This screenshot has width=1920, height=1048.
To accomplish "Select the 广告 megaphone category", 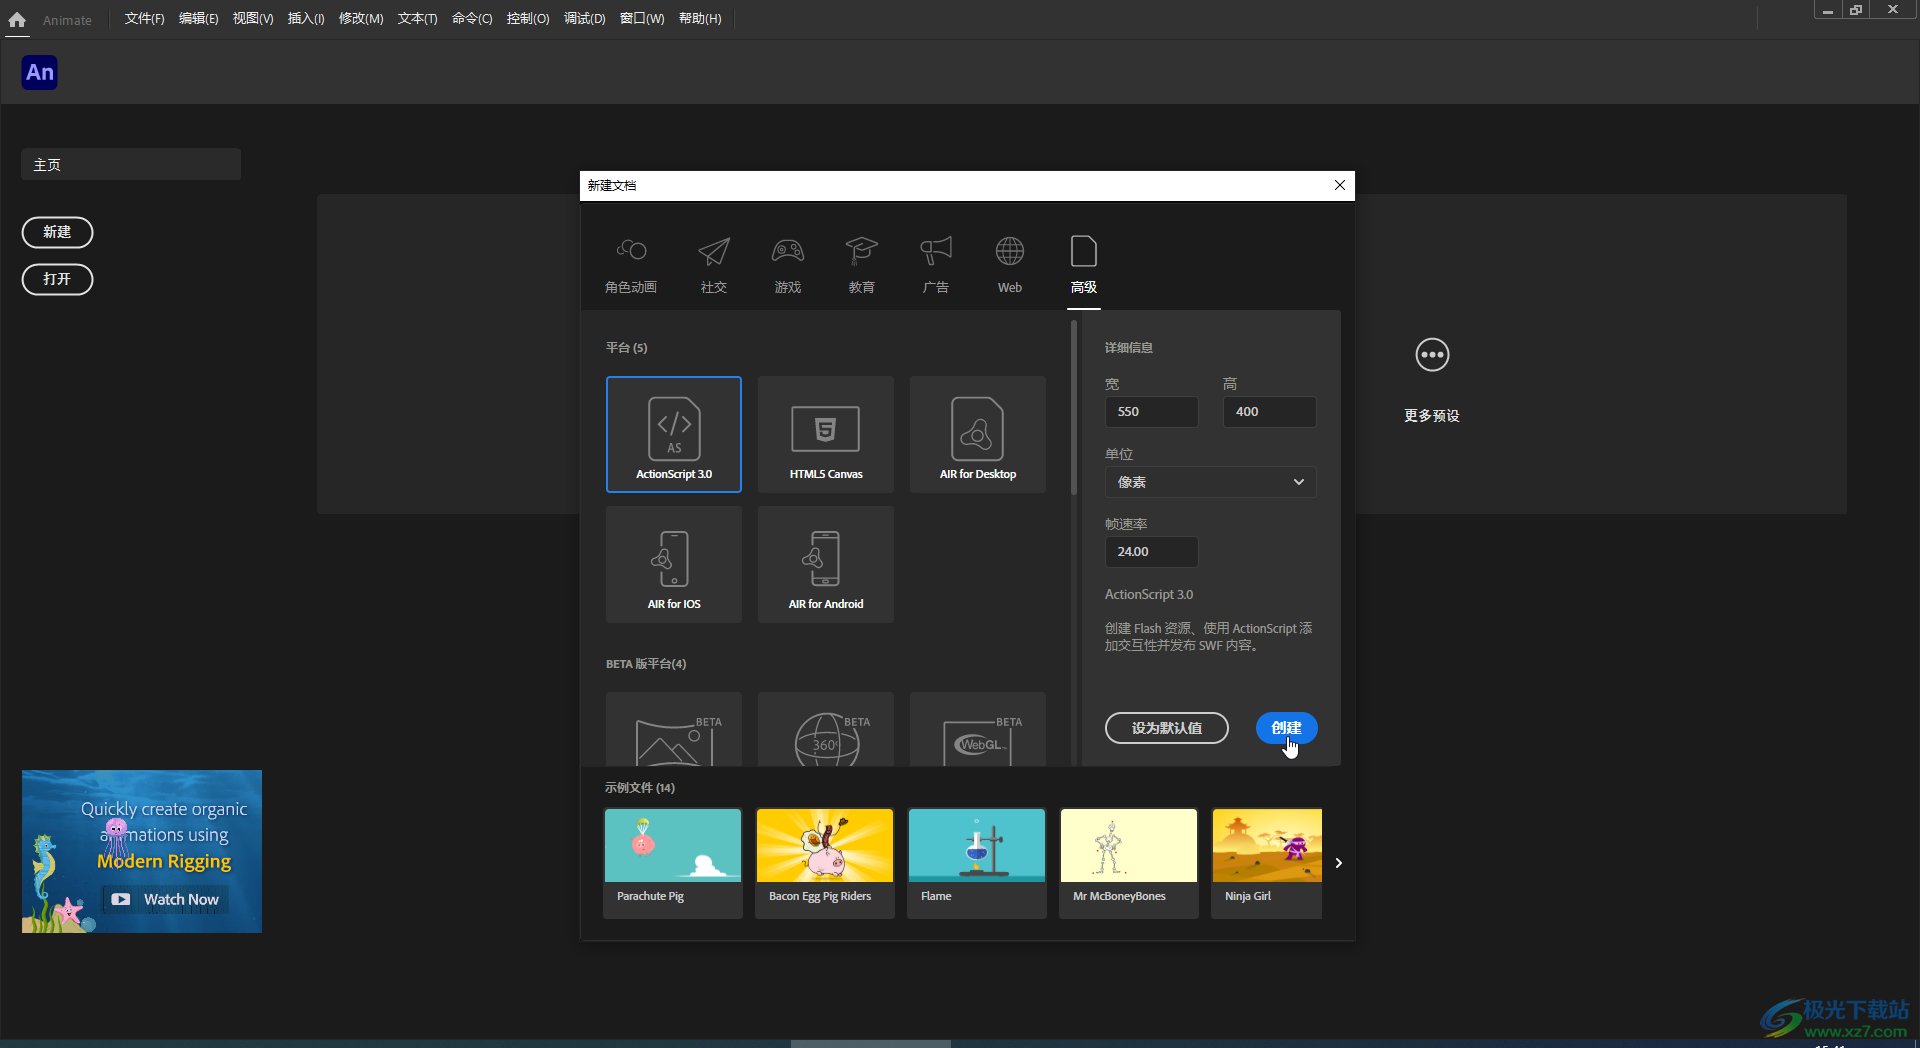I will (x=936, y=251).
